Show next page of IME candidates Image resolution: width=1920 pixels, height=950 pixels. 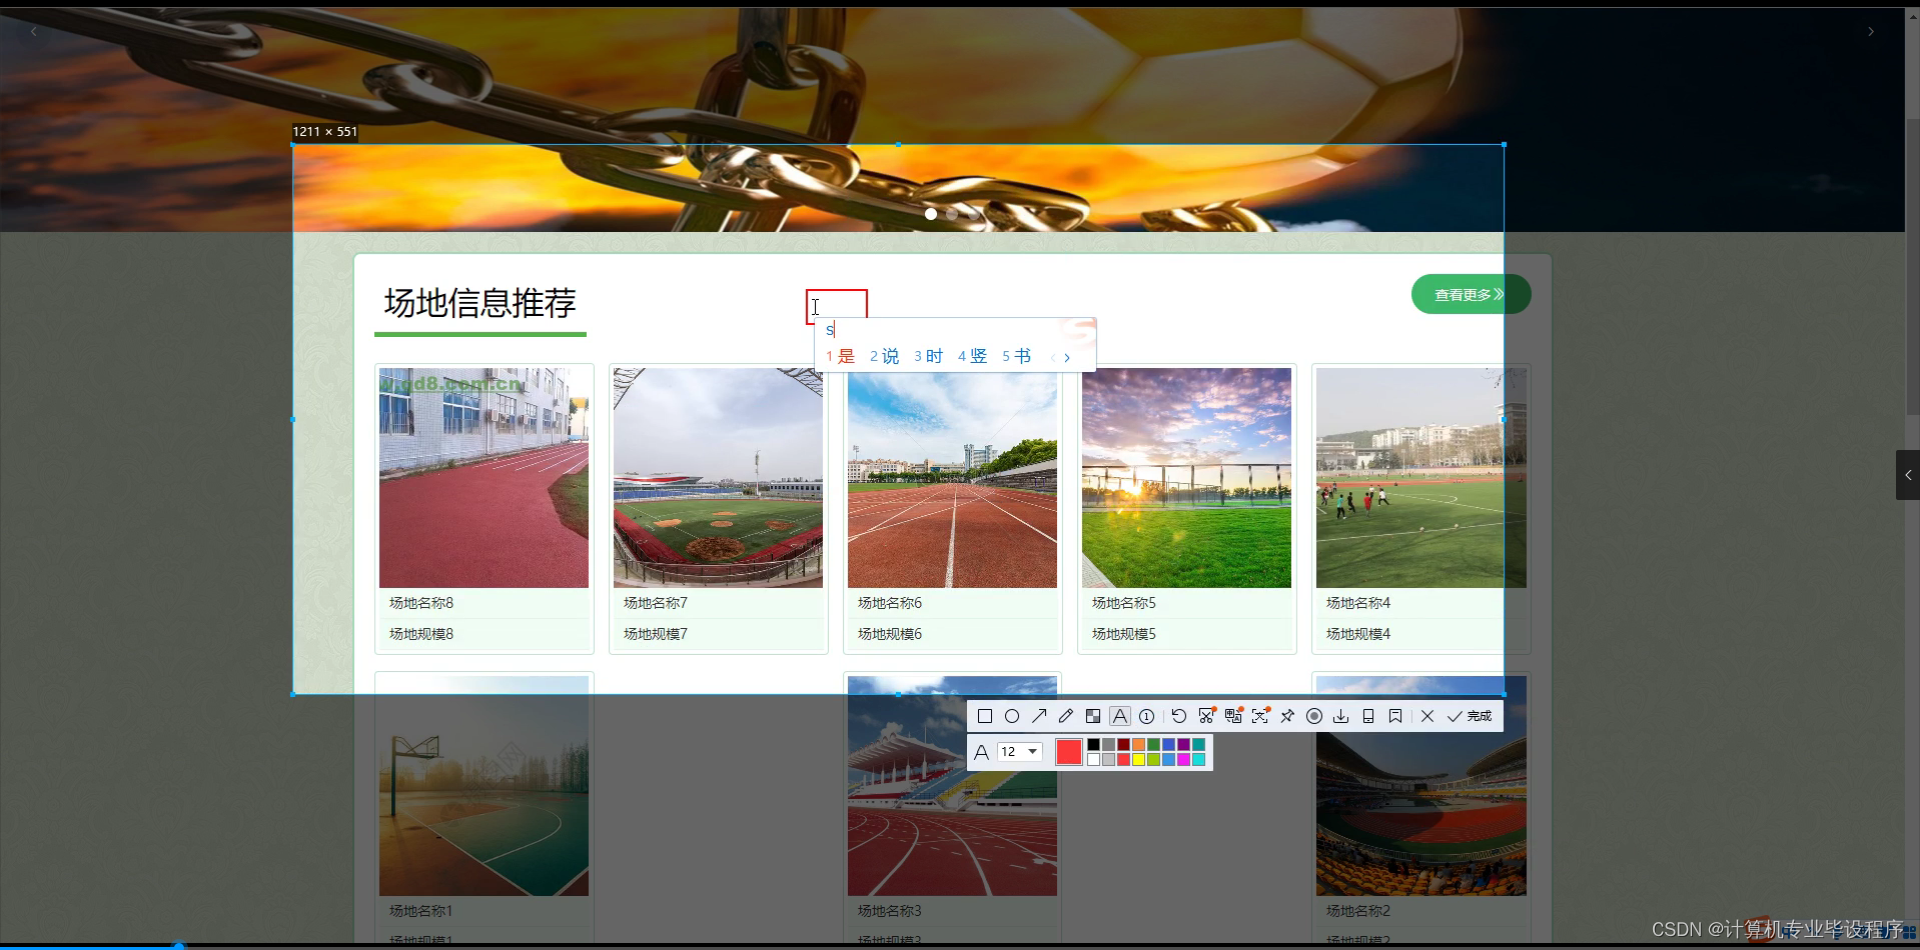click(x=1067, y=357)
